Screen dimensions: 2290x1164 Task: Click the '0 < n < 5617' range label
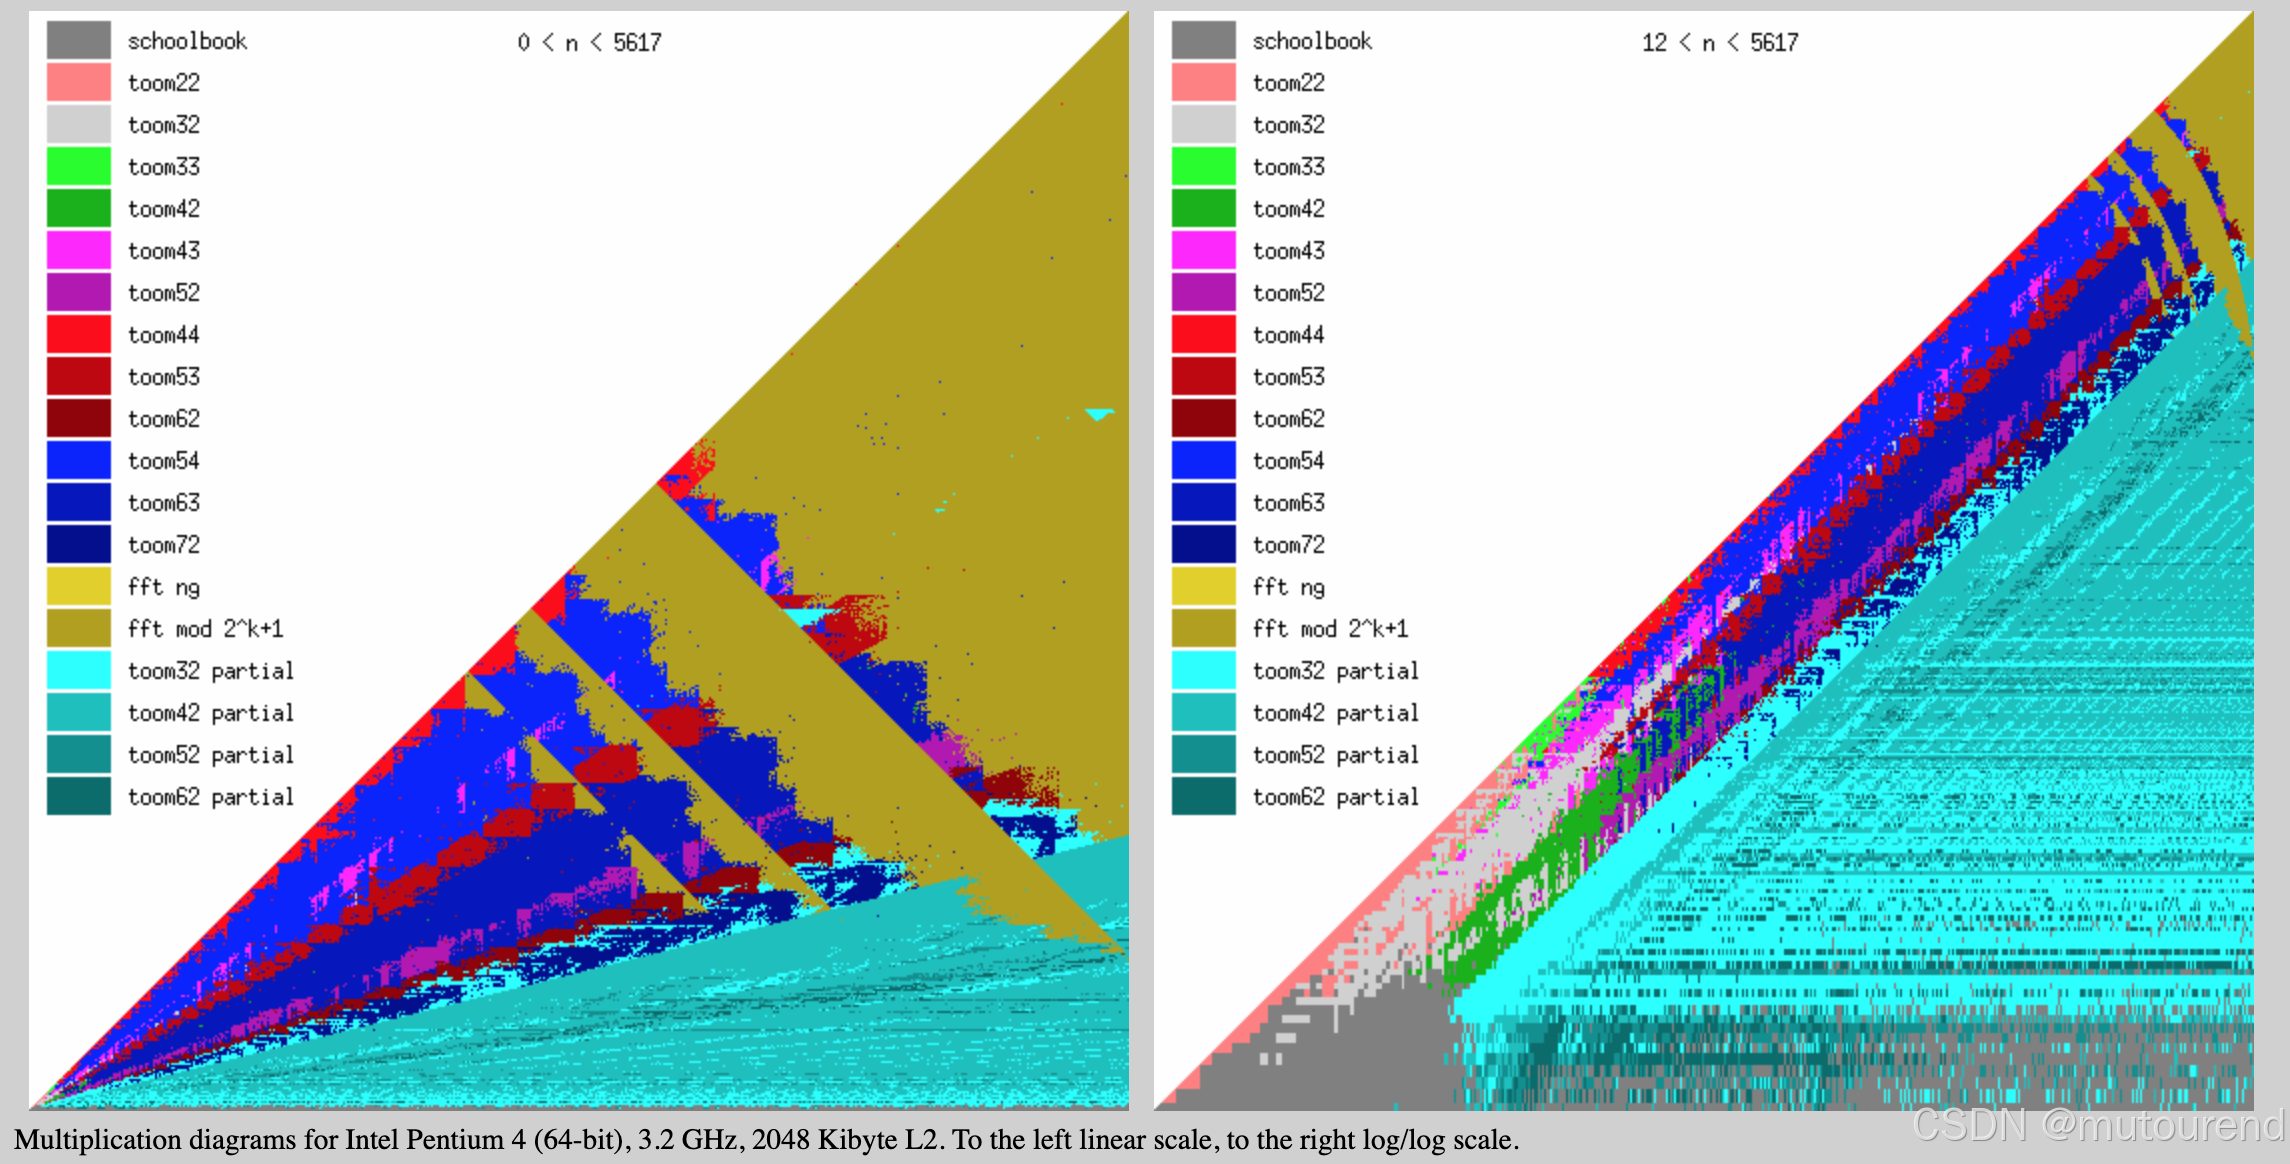(x=589, y=42)
